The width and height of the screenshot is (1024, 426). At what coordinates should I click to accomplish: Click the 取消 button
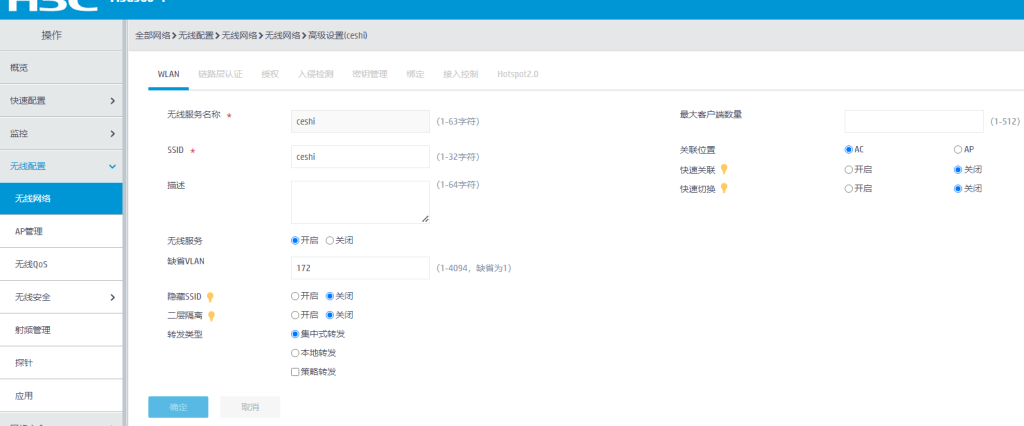pyautogui.click(x=250, y=407)
